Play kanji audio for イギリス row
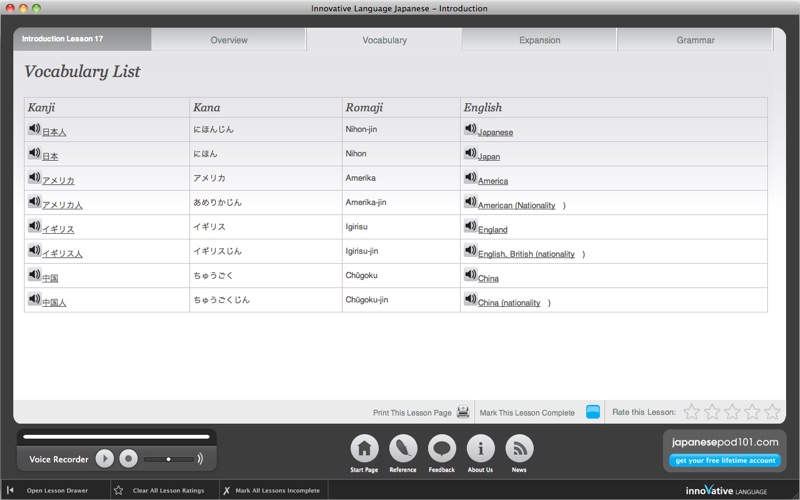Screen dimensions: 800x500 (34, 226)
